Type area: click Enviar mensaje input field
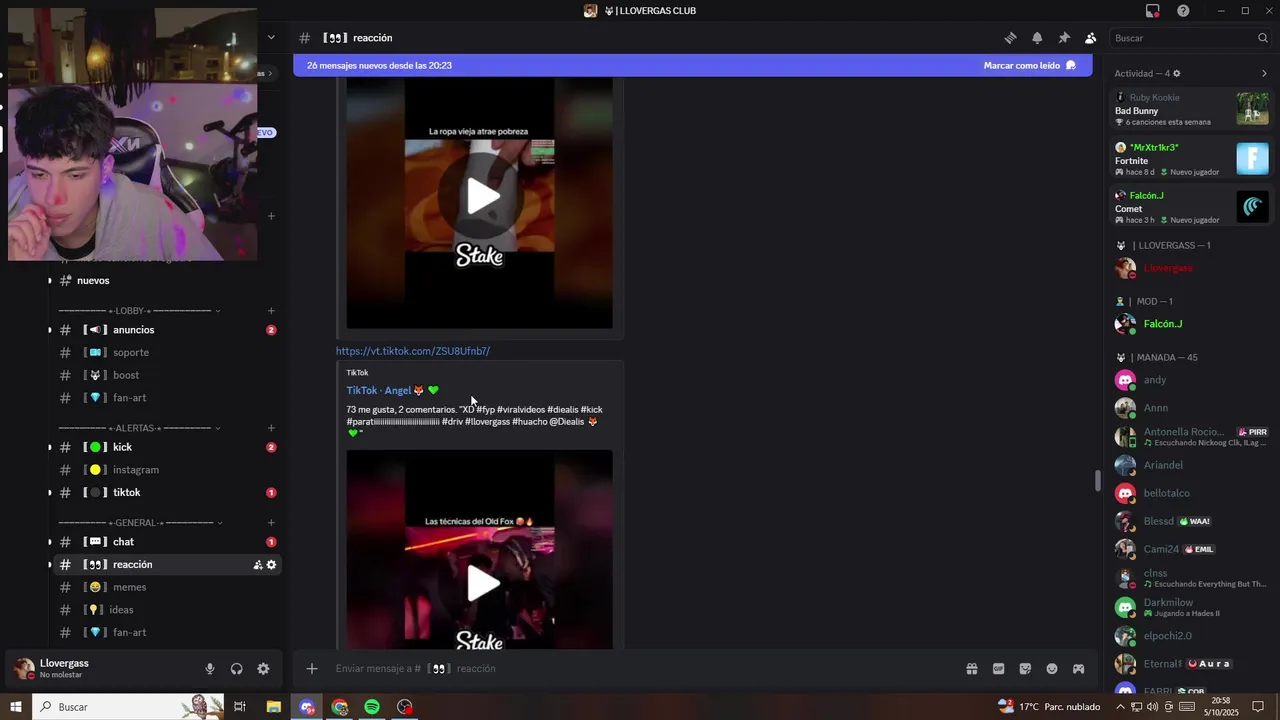The image size is (1280, 720). pyautogui.click(x=640, y=668)
